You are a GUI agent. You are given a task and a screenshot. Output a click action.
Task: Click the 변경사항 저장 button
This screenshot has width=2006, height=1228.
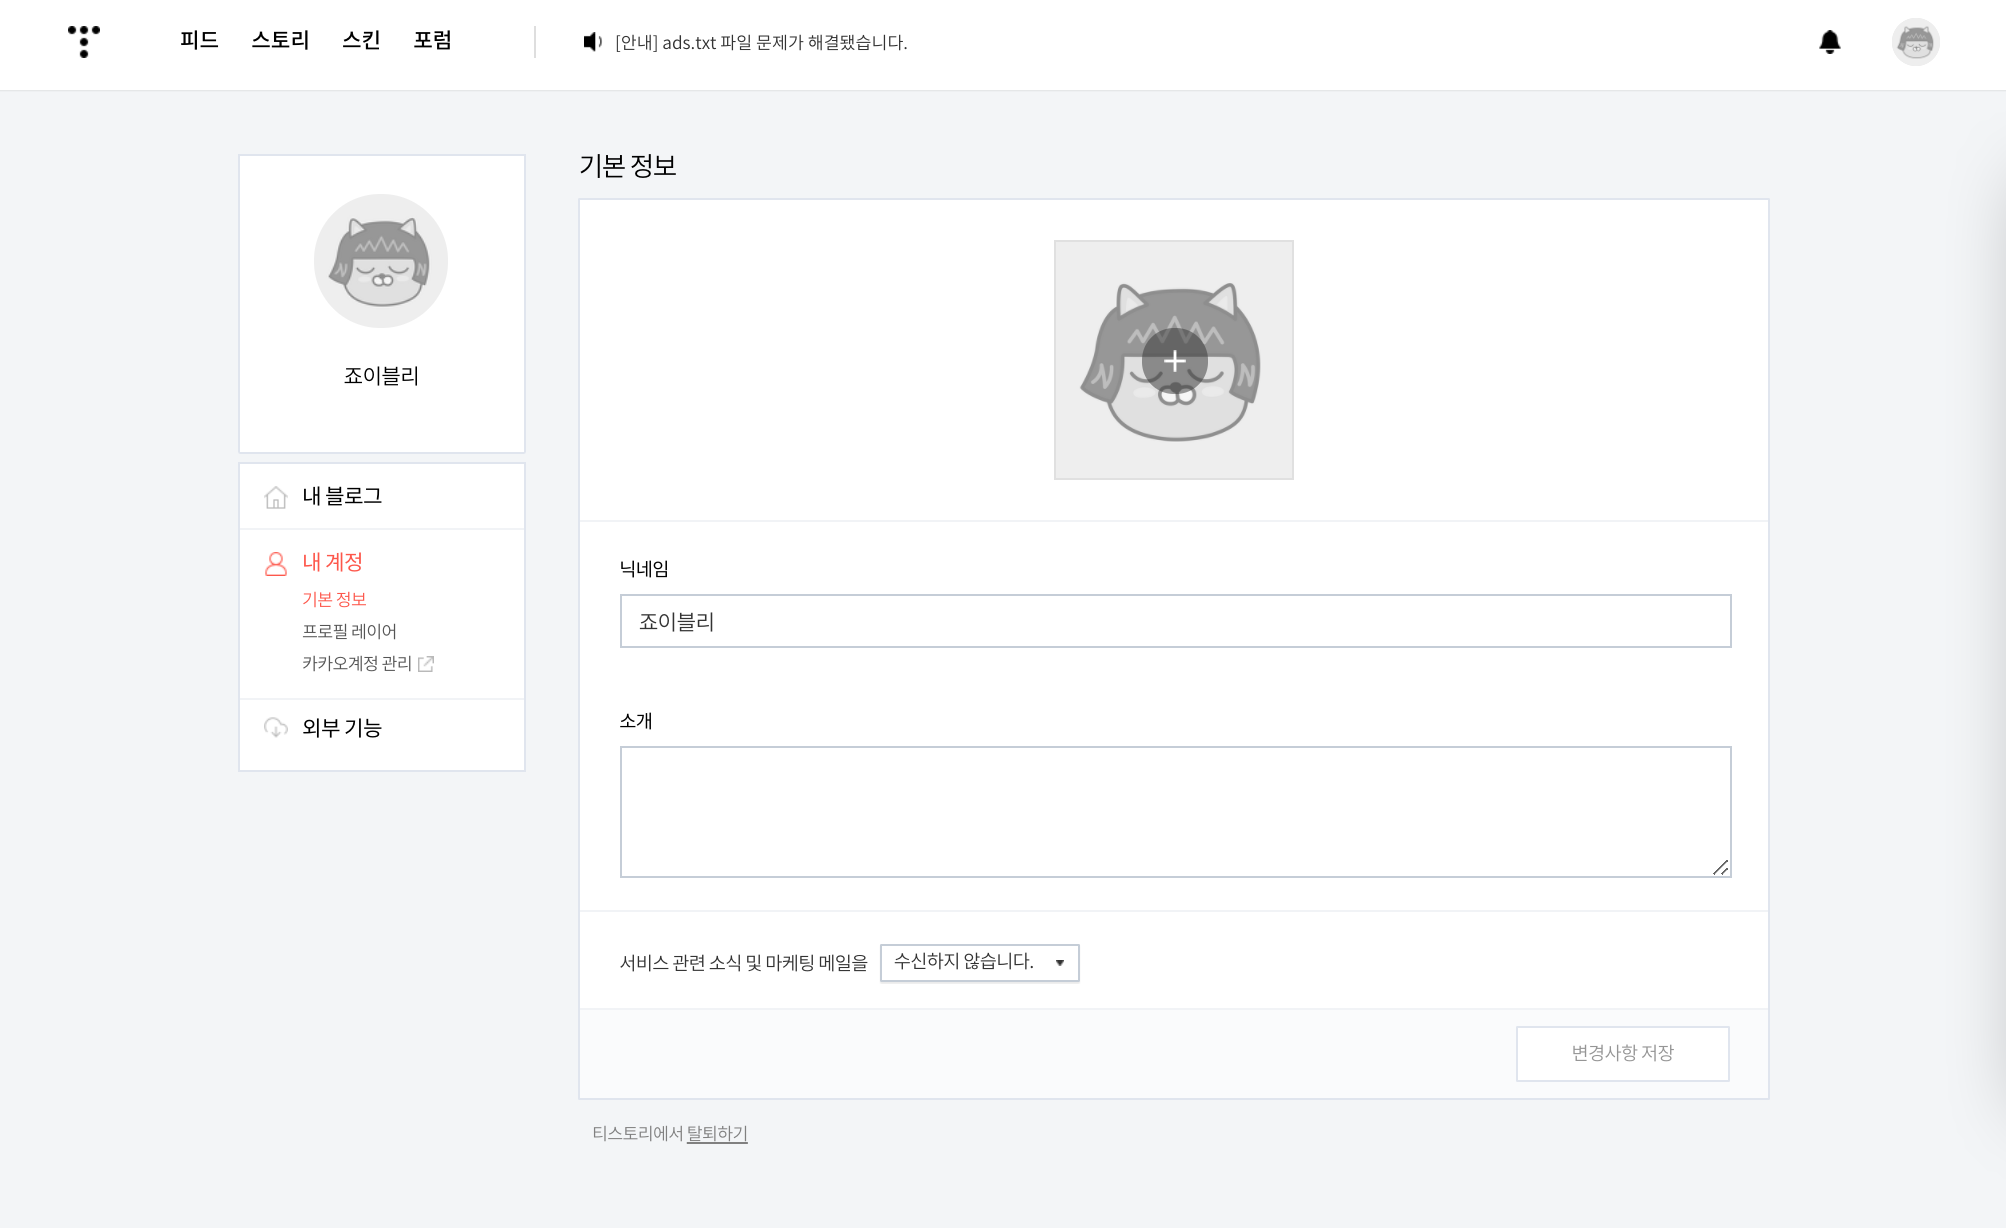[x=1622, y=1053]
